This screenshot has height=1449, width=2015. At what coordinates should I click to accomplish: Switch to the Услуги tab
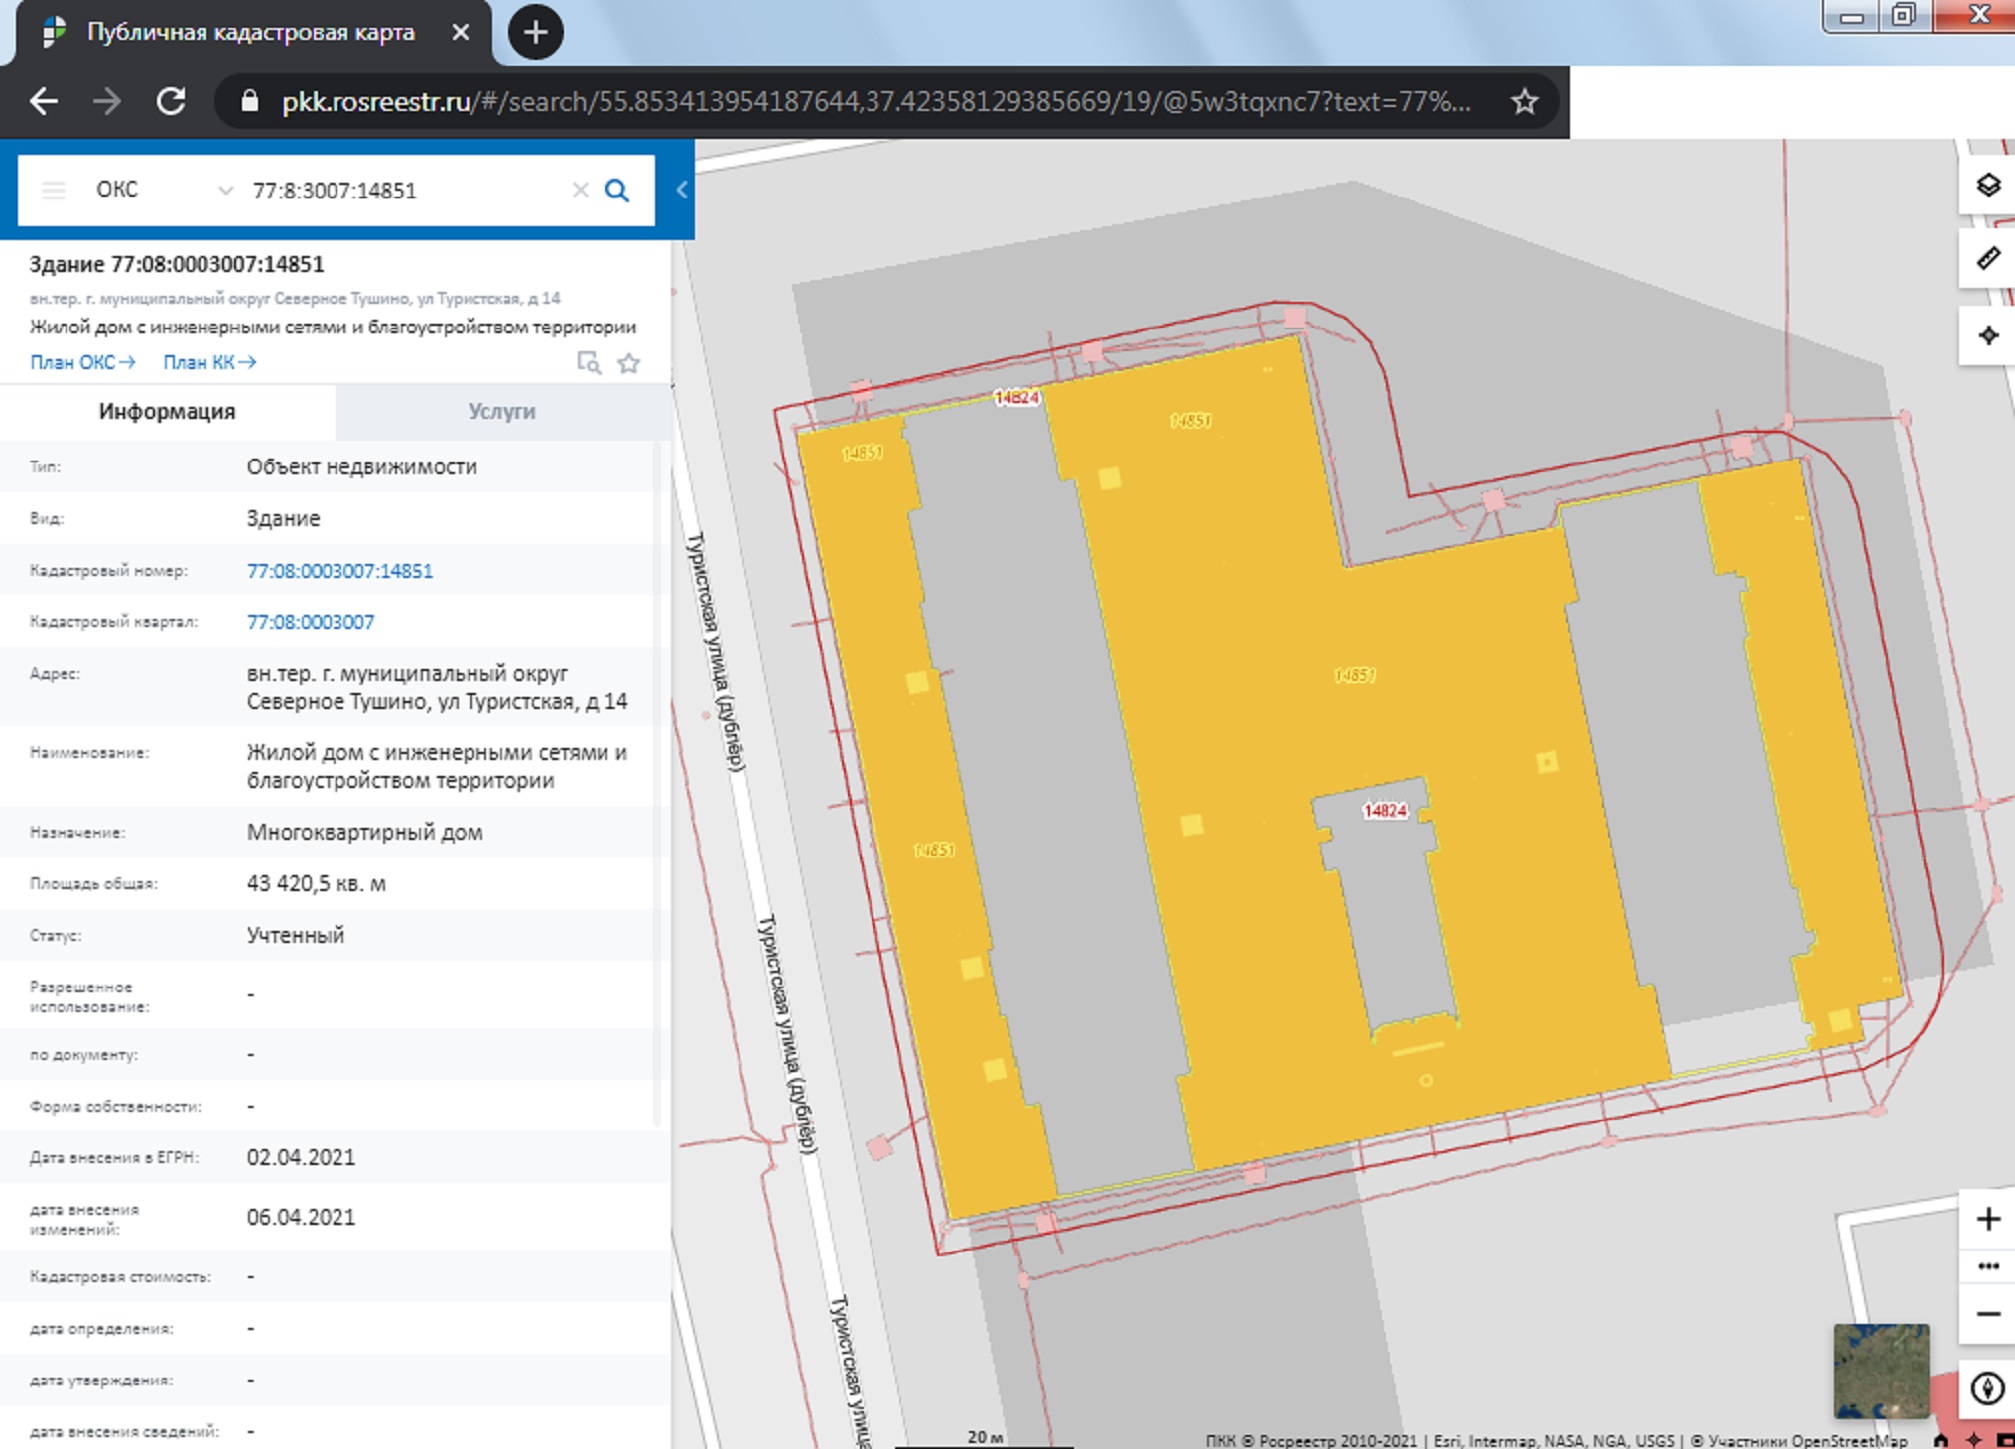coord(502,412)
